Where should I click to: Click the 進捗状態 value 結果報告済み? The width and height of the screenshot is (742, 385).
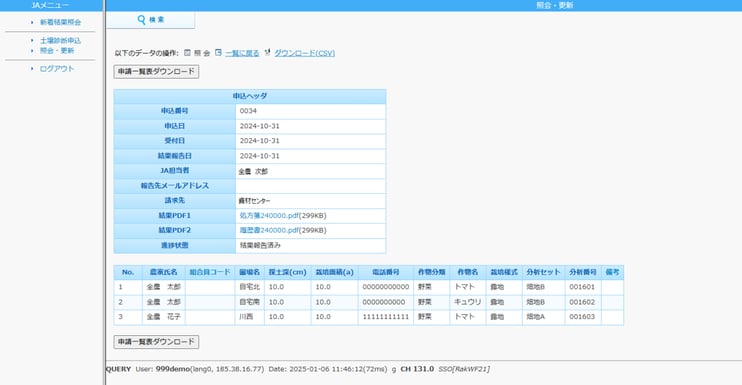click(x=260, y=245)
